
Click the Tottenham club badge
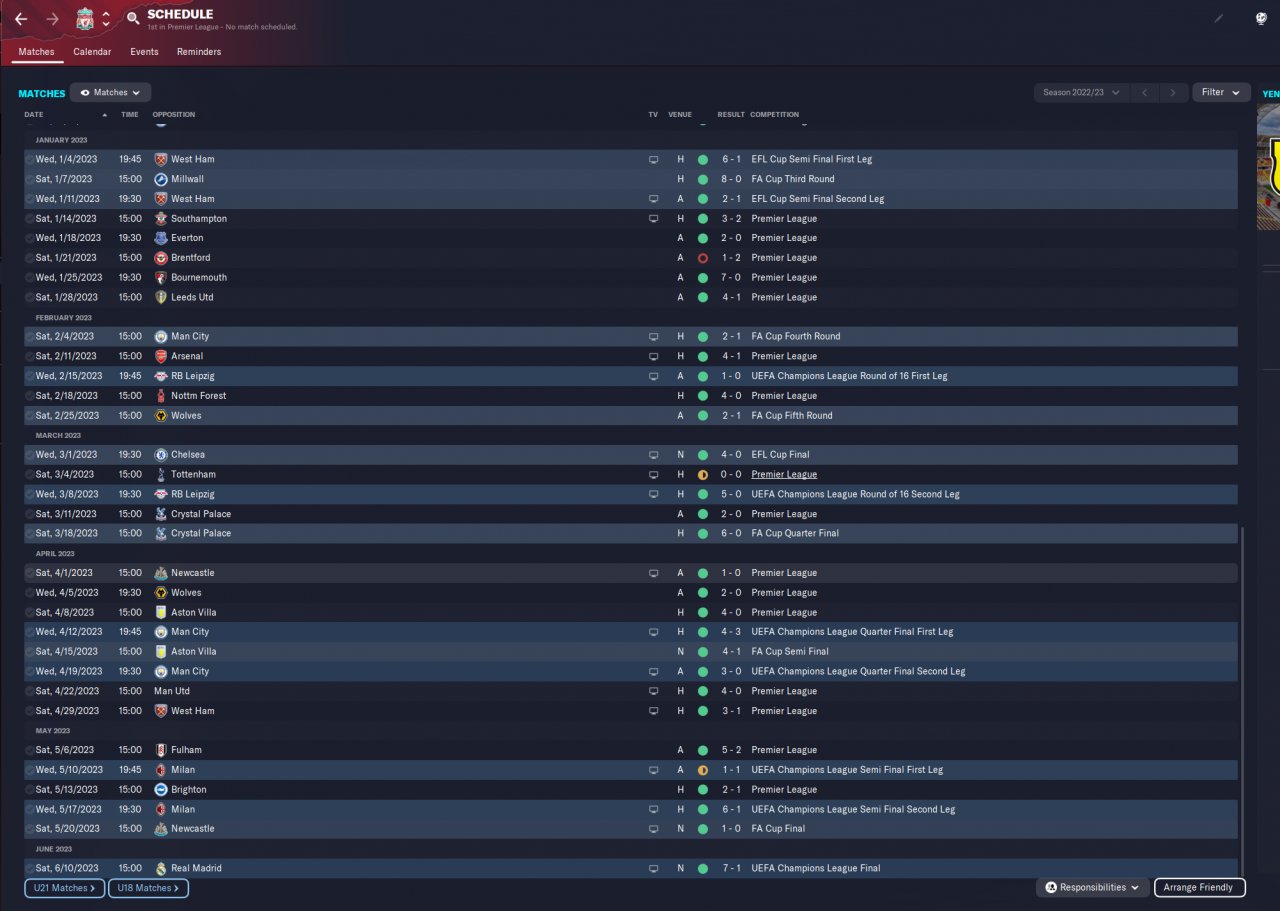[160, 474]
